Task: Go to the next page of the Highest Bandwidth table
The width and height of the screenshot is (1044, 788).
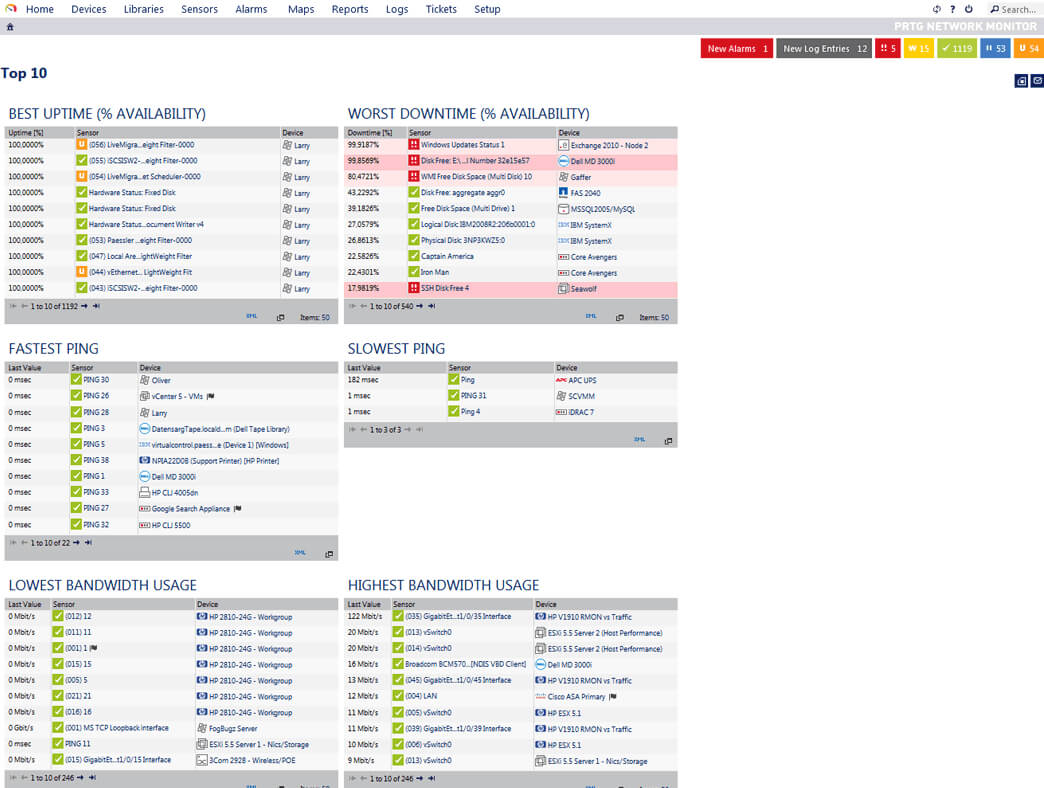Action: 420,778
